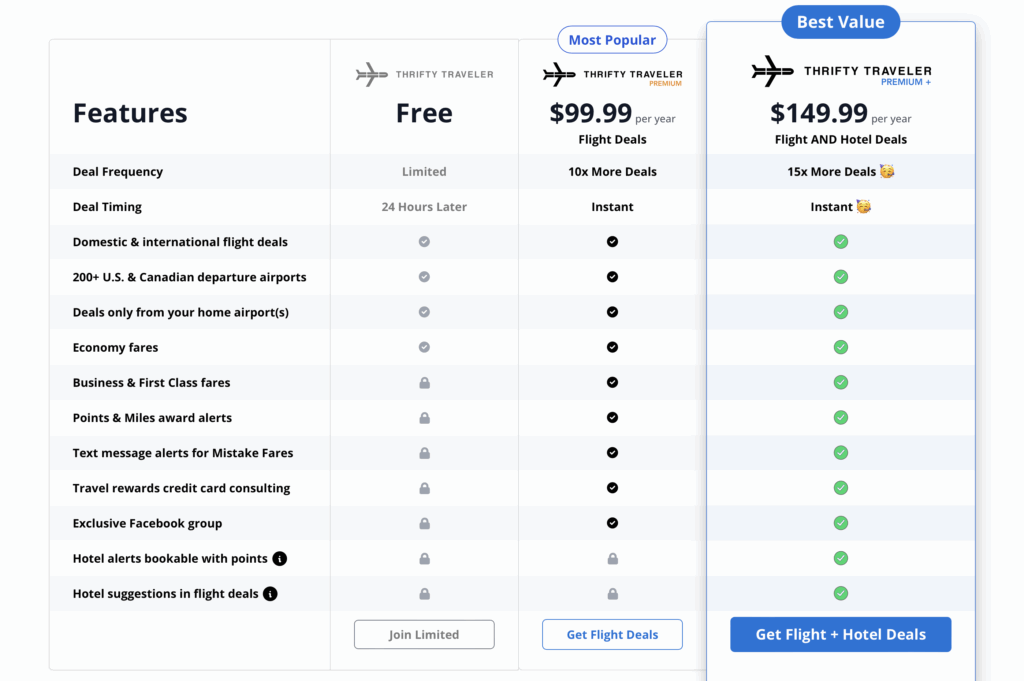The height and width of the screenshot is (681, 1024).
Task: Click Premium black check for Points & Miles award alerts
Action: (612, 418)
